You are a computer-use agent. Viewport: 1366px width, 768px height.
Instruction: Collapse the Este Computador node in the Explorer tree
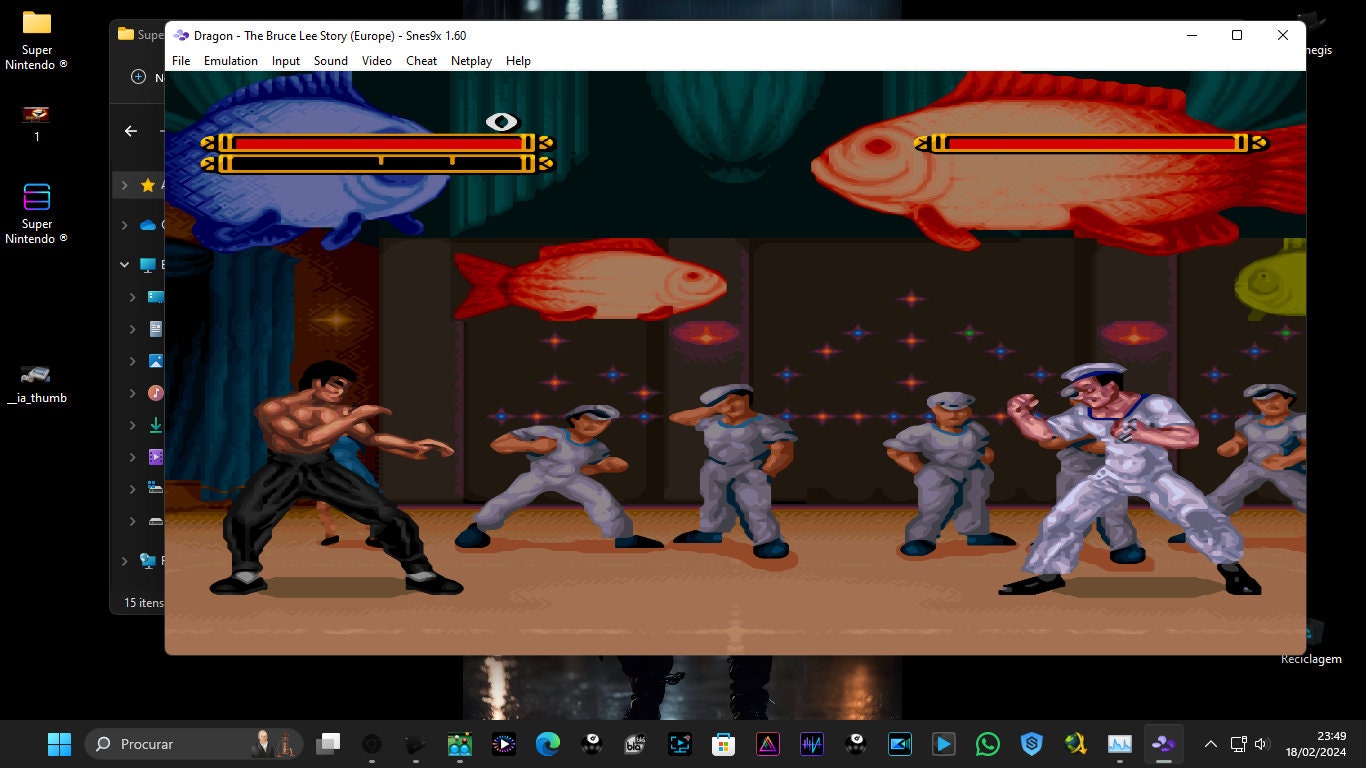click(x=124, y=264)
